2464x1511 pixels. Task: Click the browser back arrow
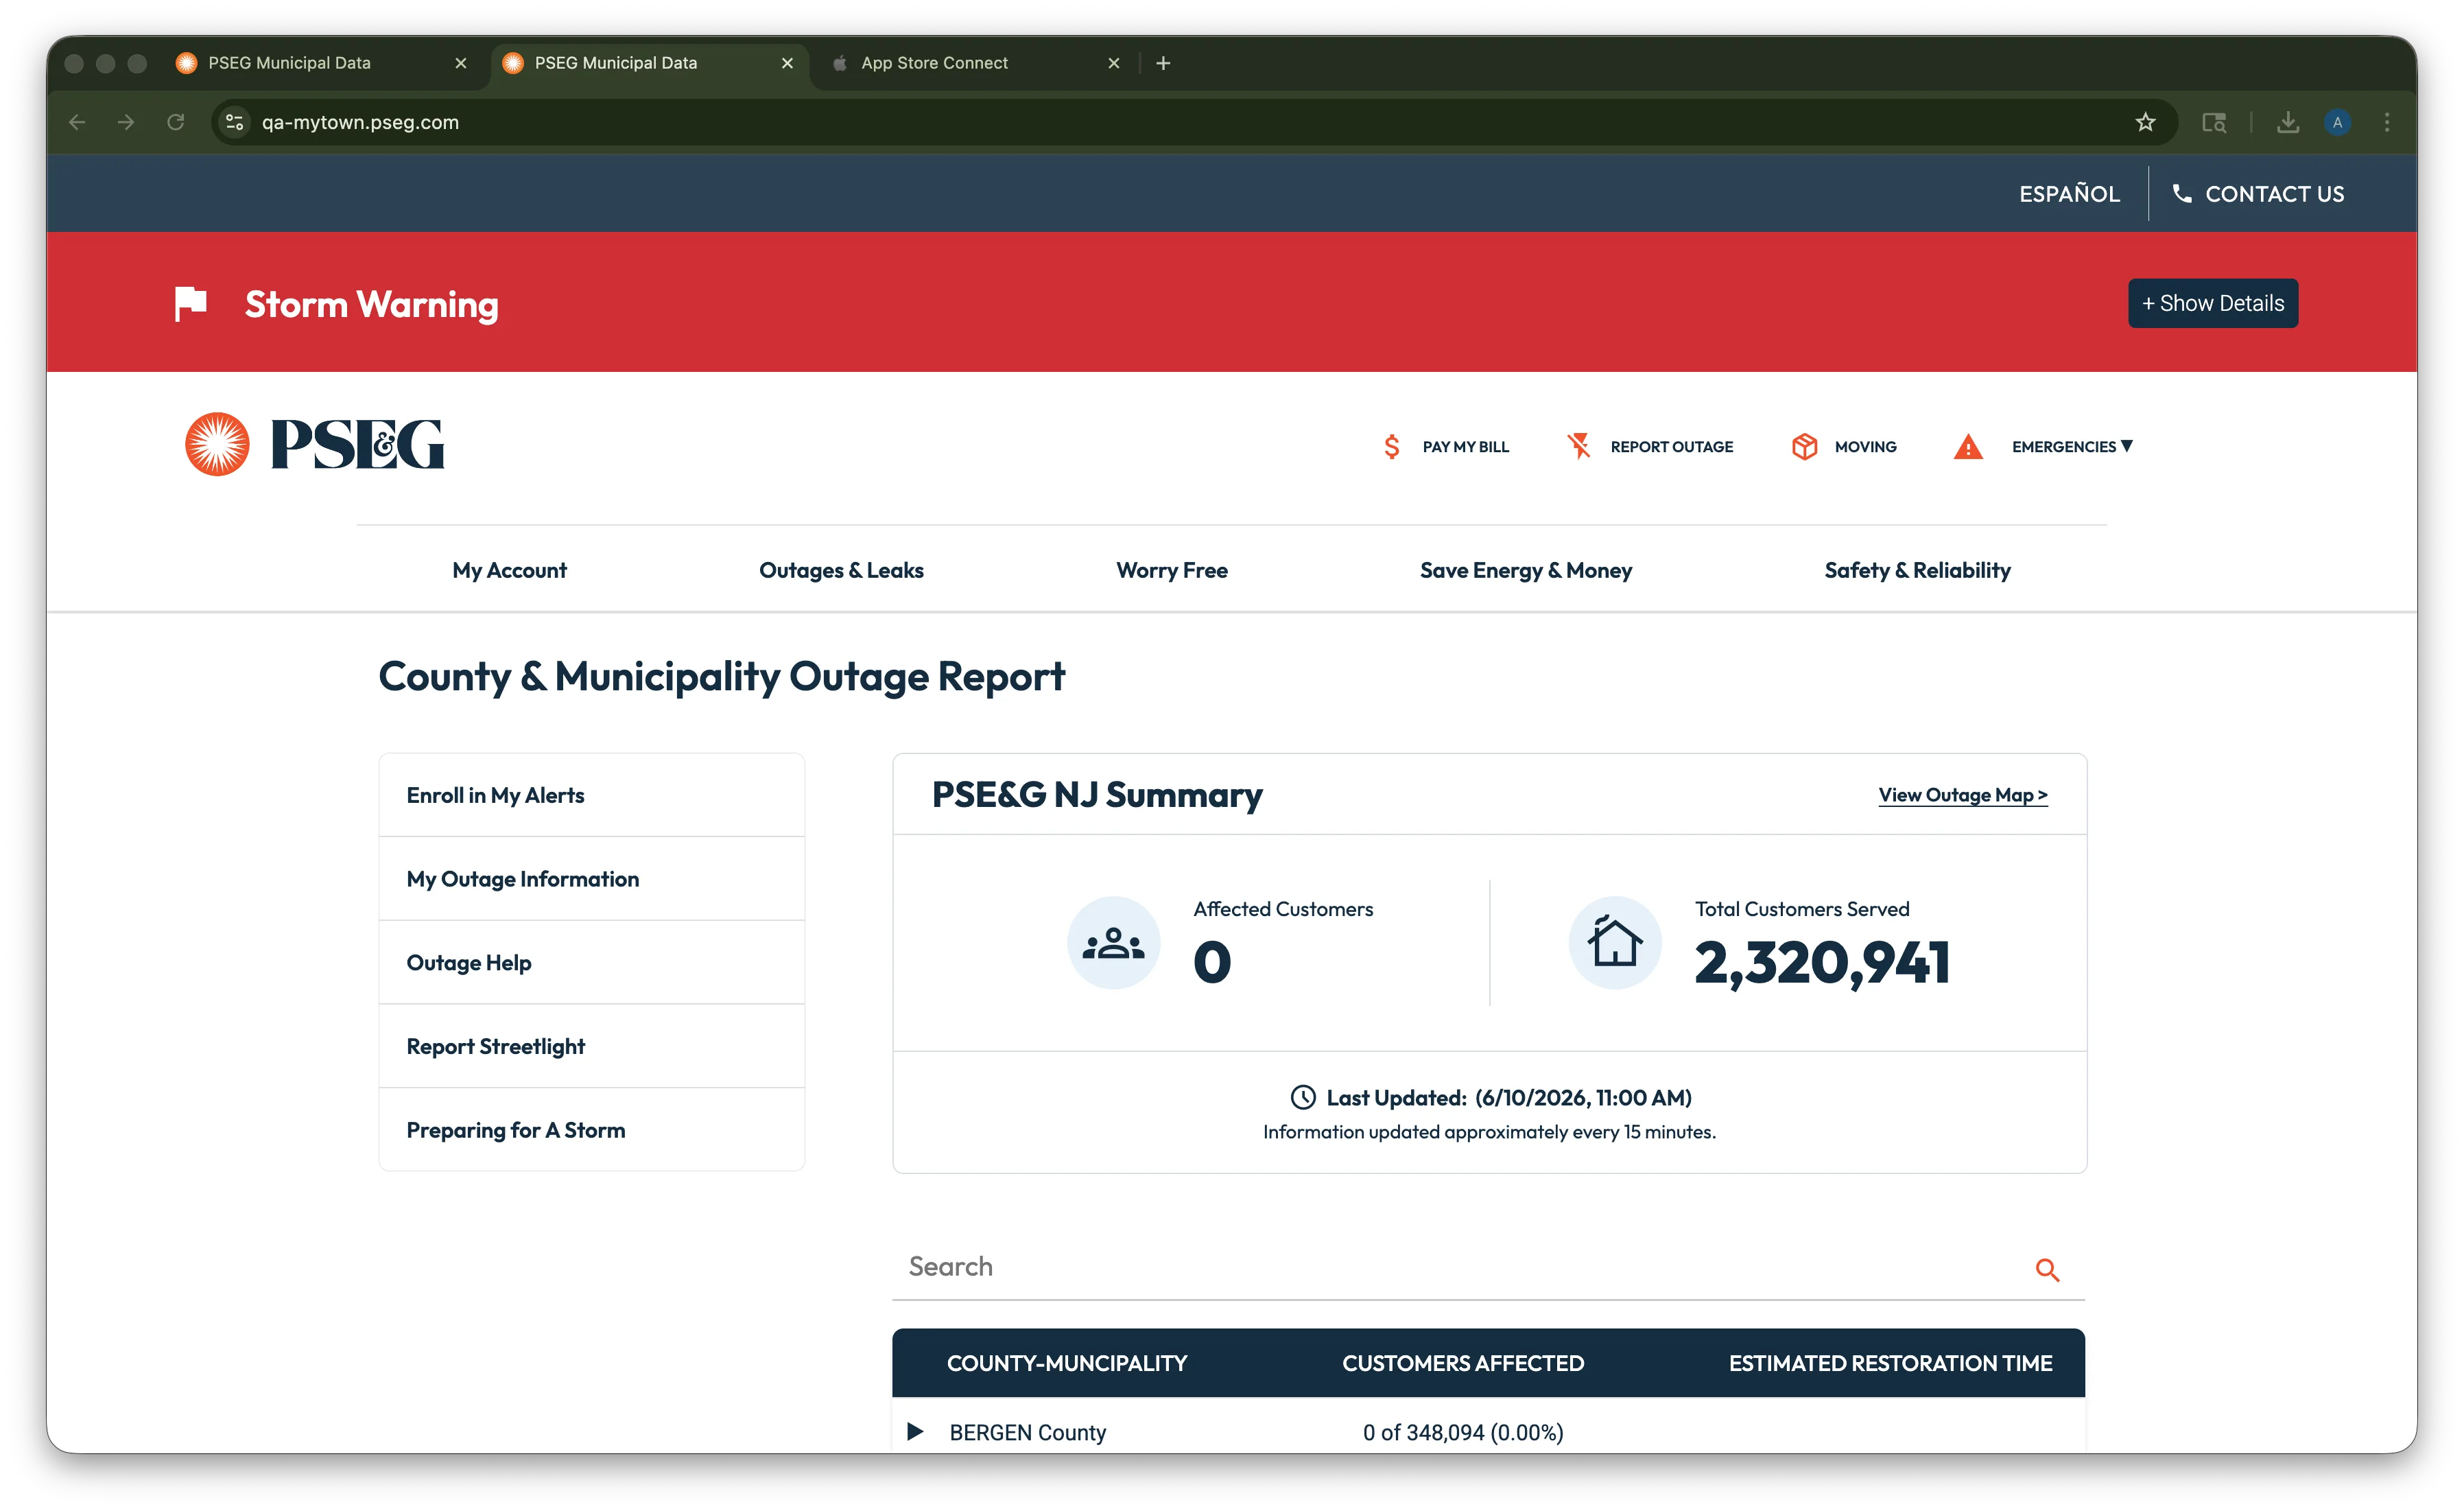77,122
